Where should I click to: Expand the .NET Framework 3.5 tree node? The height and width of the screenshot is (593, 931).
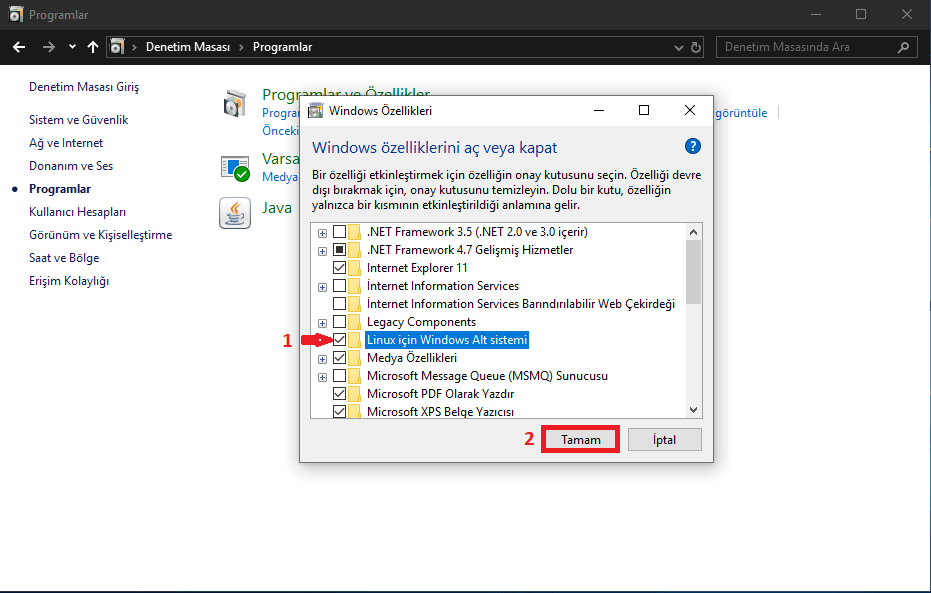pos(322,232)
